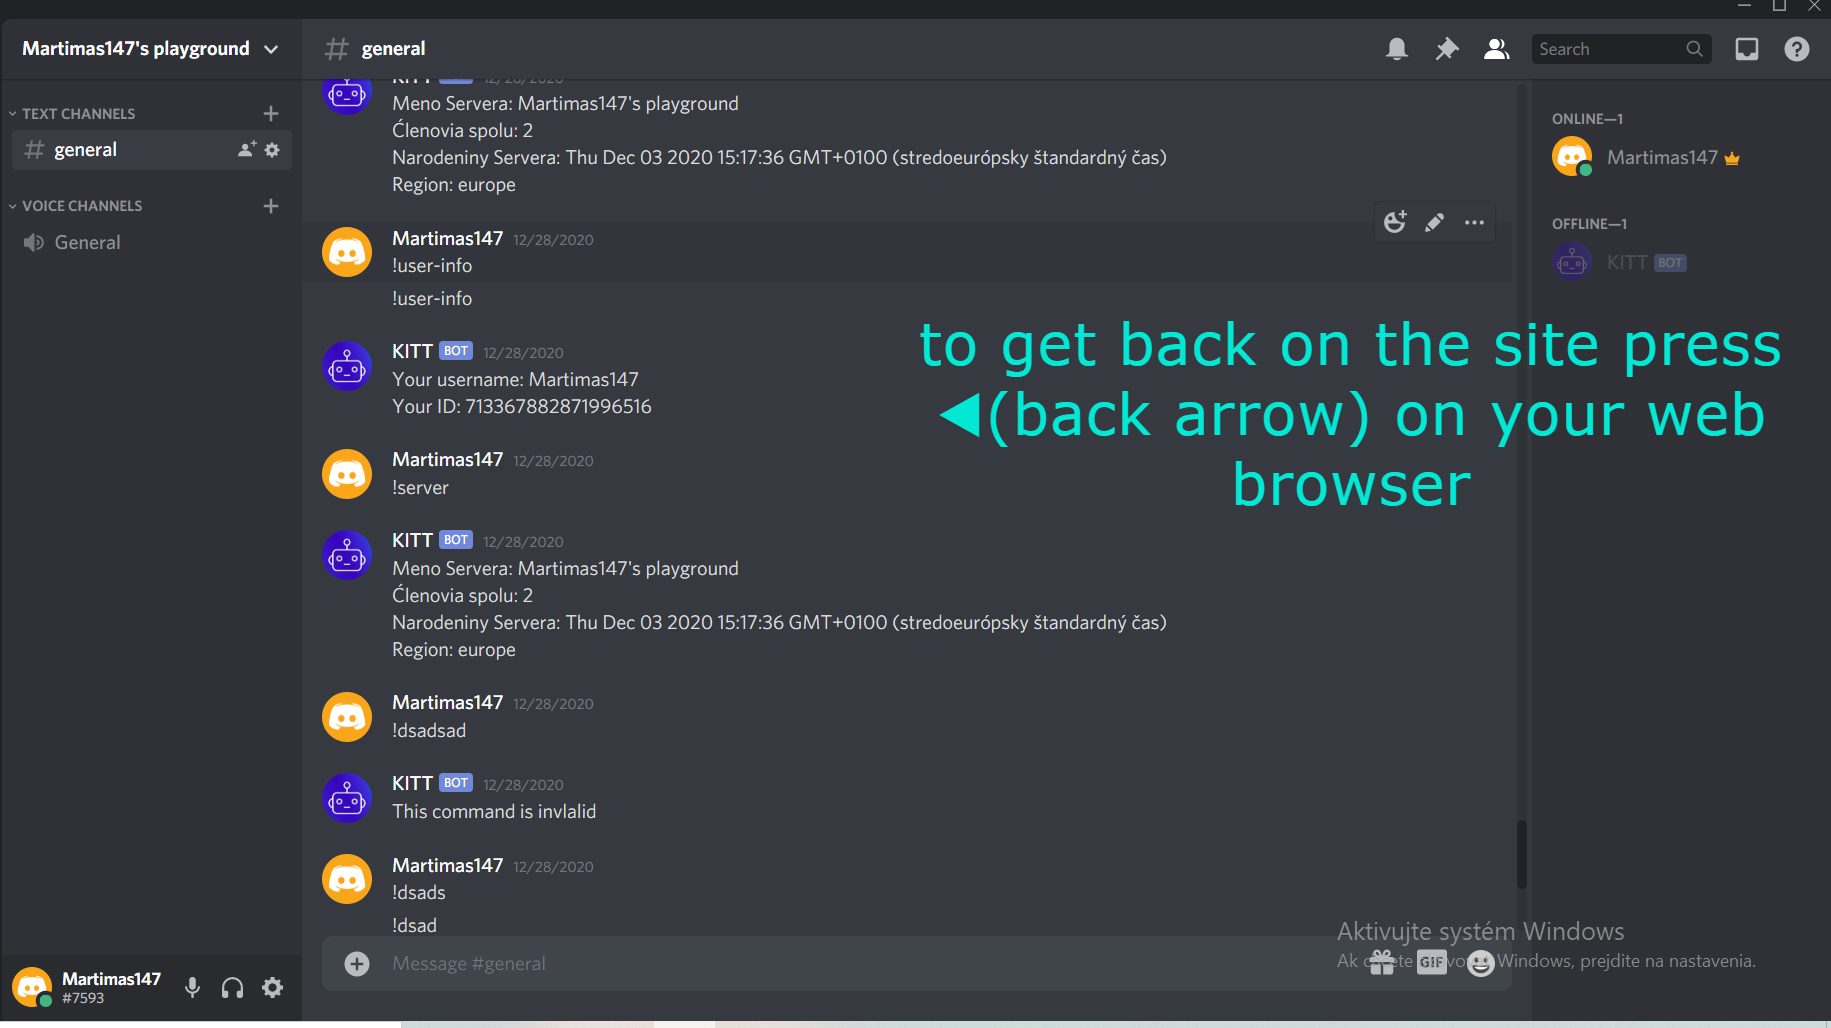Viewport: 1831px width, 1028px height.
Task: Attach a file with plus button
Action: click(x=357, y=964)
